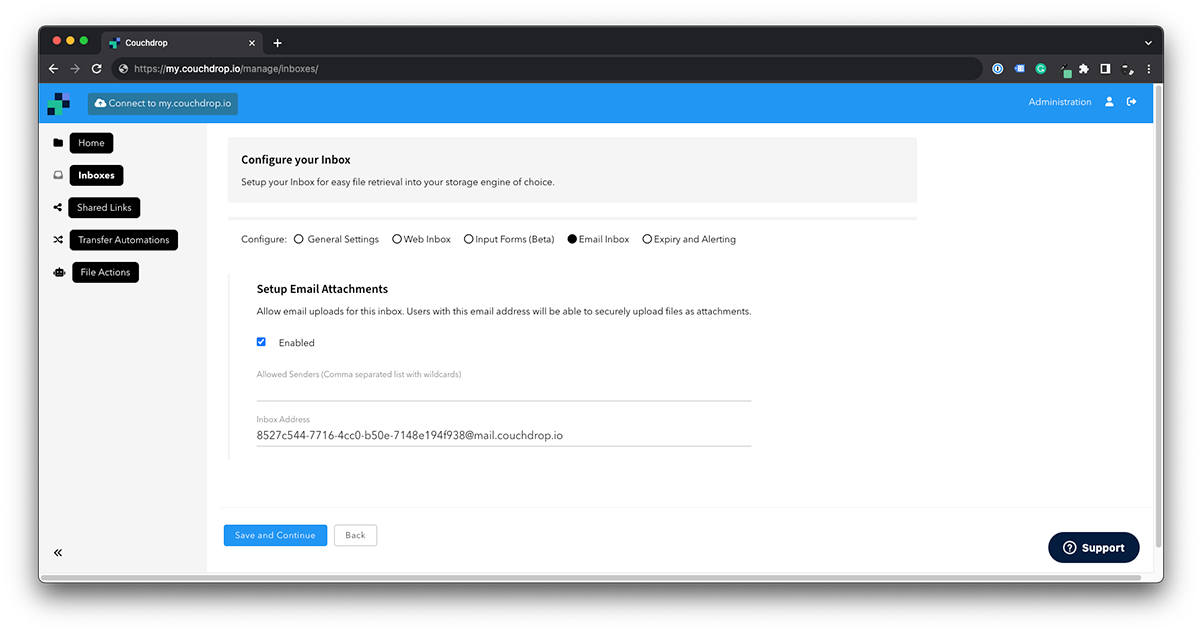The image size is (1200, 631).
Task: Collapse the sidebar with the double-chevron
Action: coord(57,552)
